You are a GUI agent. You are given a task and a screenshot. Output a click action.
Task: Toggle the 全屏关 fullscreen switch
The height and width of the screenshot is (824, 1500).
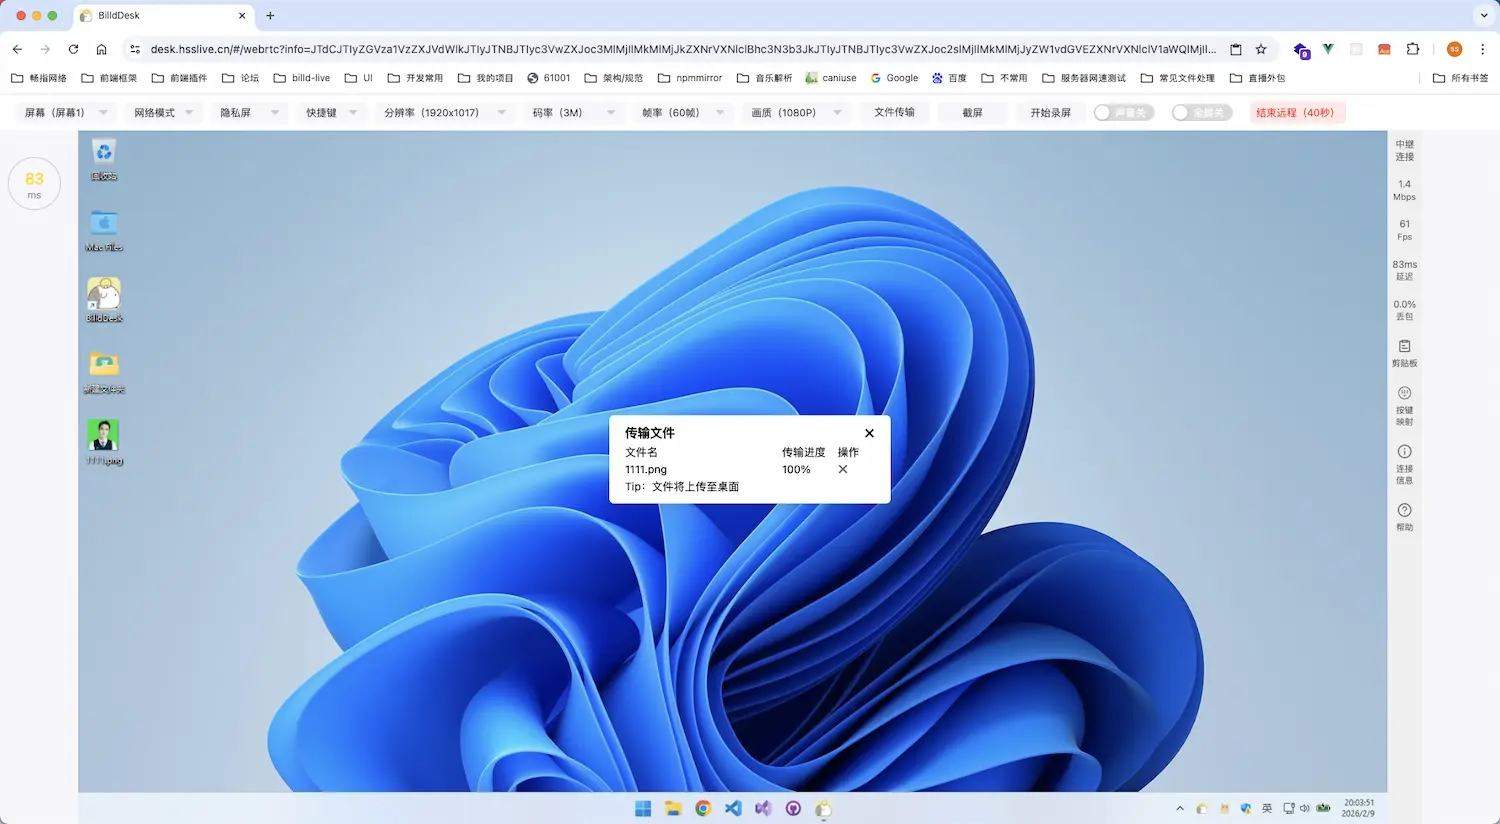pos(1201,113)
